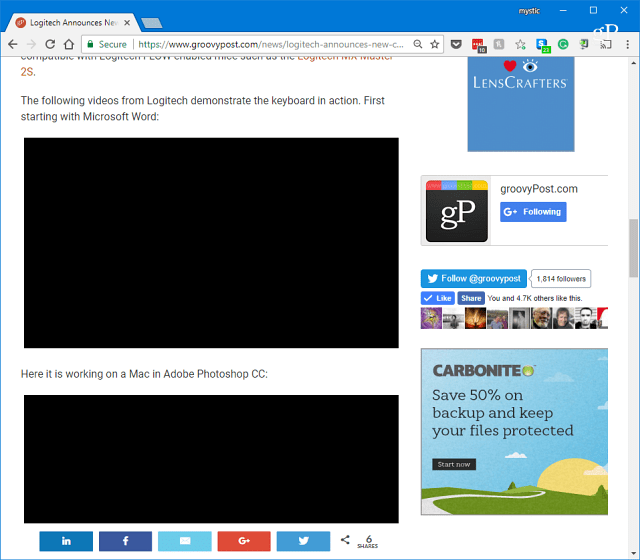Screen dimensions: 640x560
Task: Click the star-plus bookmarks extension icon
Action: click(520, 44)
